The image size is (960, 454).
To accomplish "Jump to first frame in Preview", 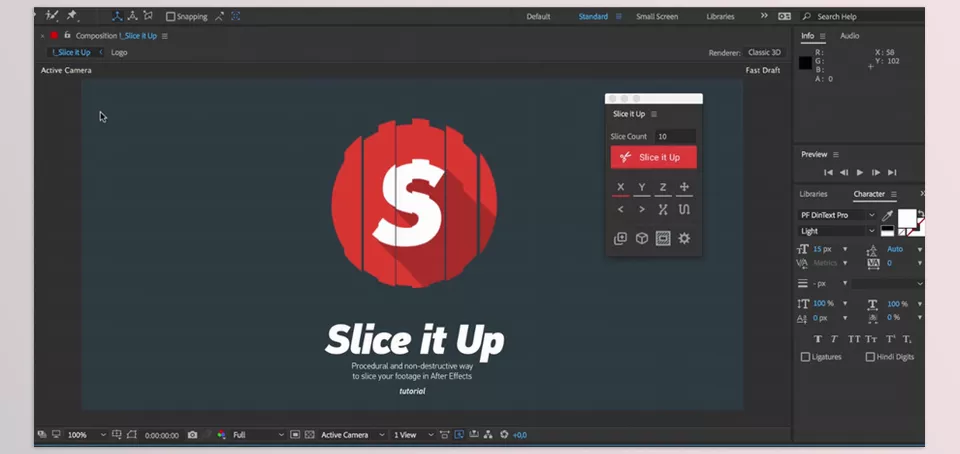I will tap(828, 173).
